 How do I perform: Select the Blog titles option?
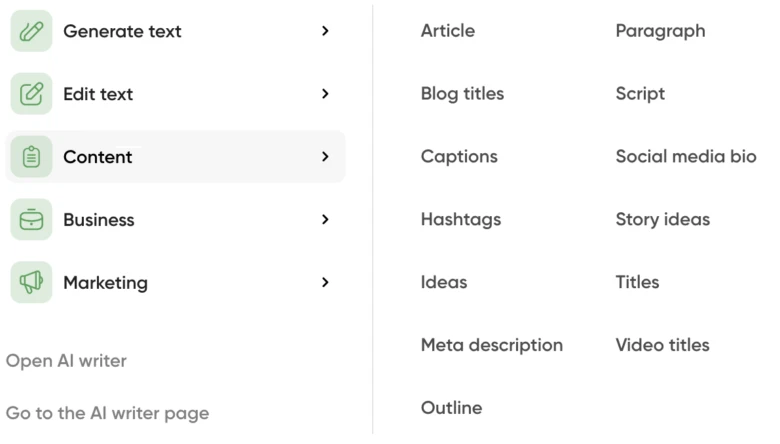(462, 94)
